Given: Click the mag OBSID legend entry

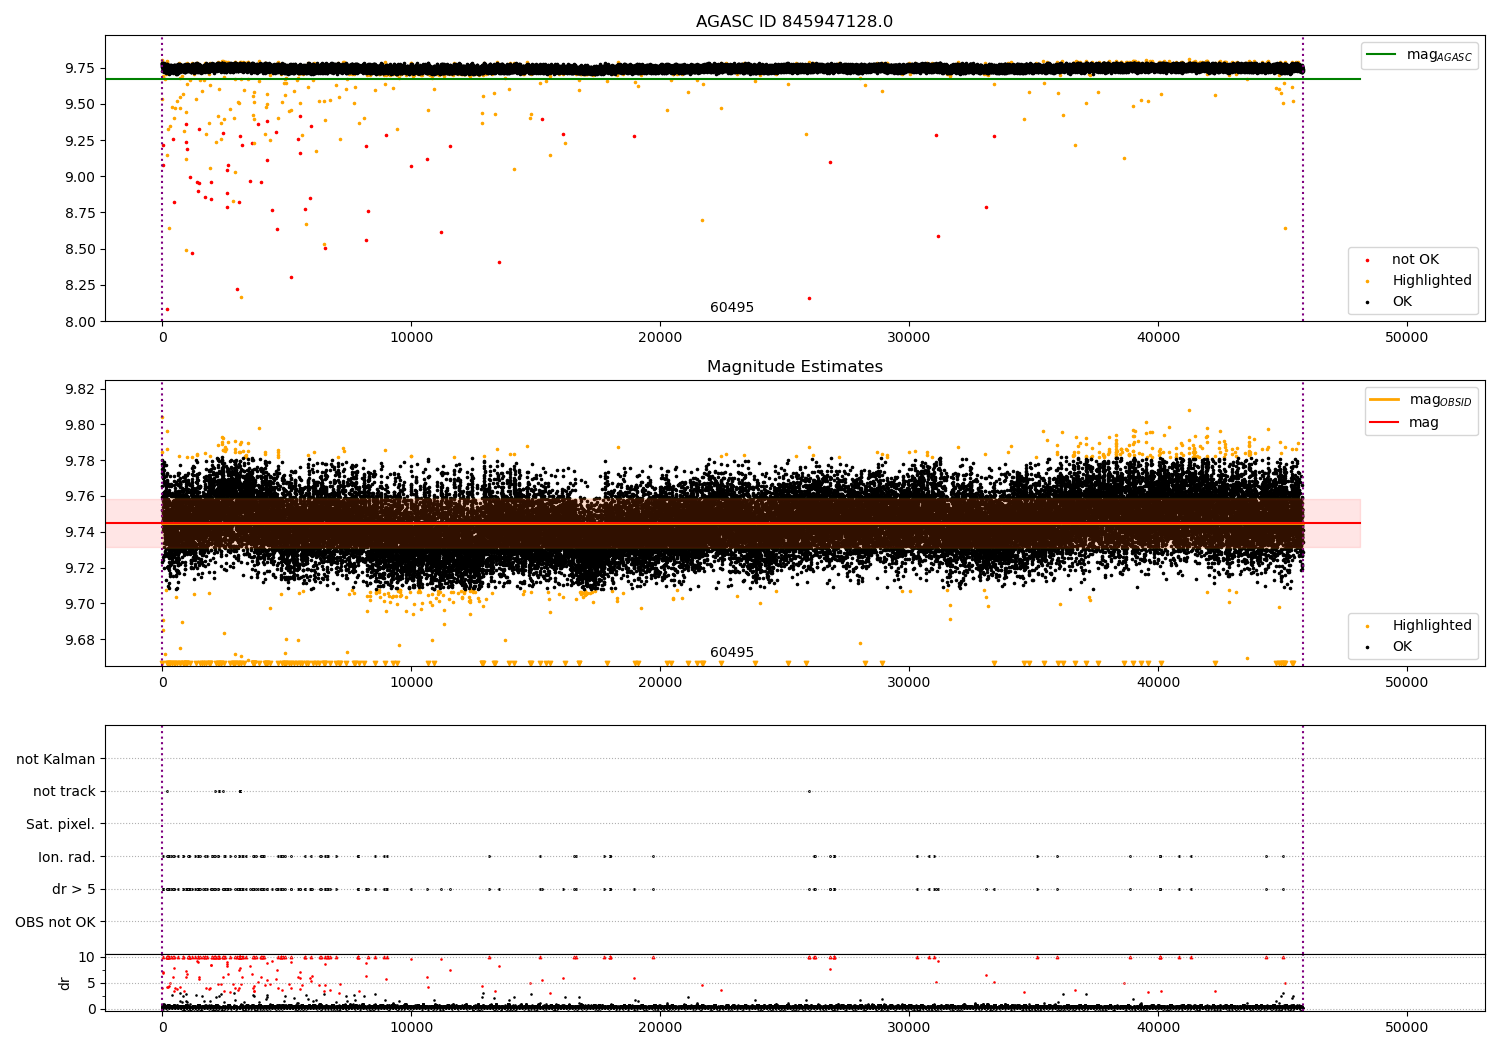Looking at the screenshot, I should click(x=1421, y=400).
